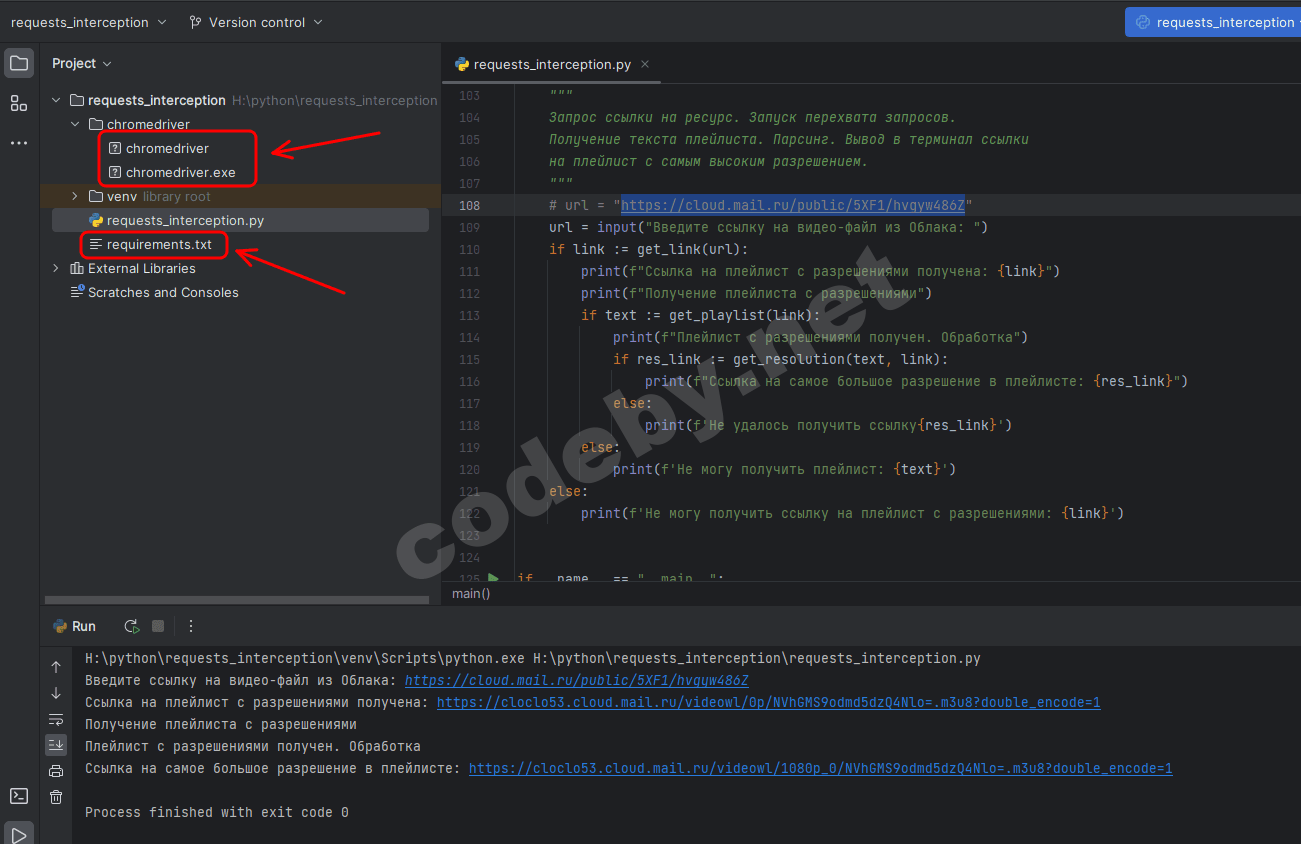Click the Run panel title tab
This screenshot has height=844, width=1301.
[x=74, y=626]
